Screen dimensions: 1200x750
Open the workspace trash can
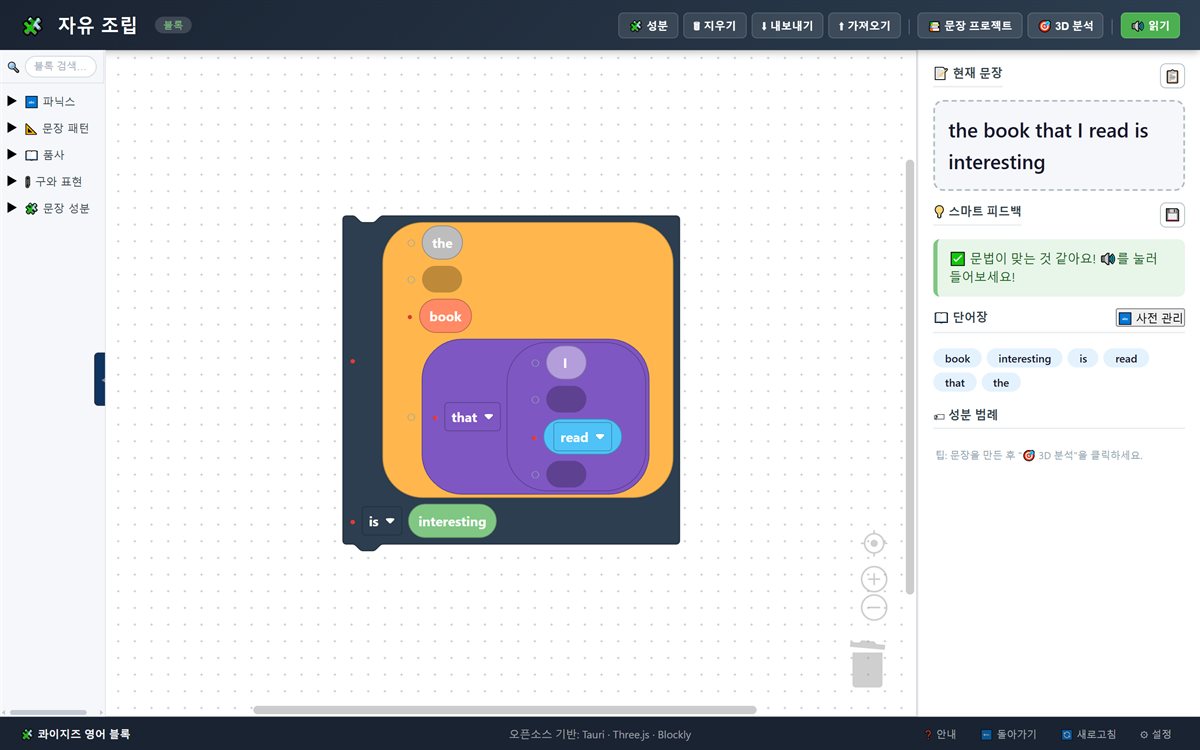coord(867,663)
